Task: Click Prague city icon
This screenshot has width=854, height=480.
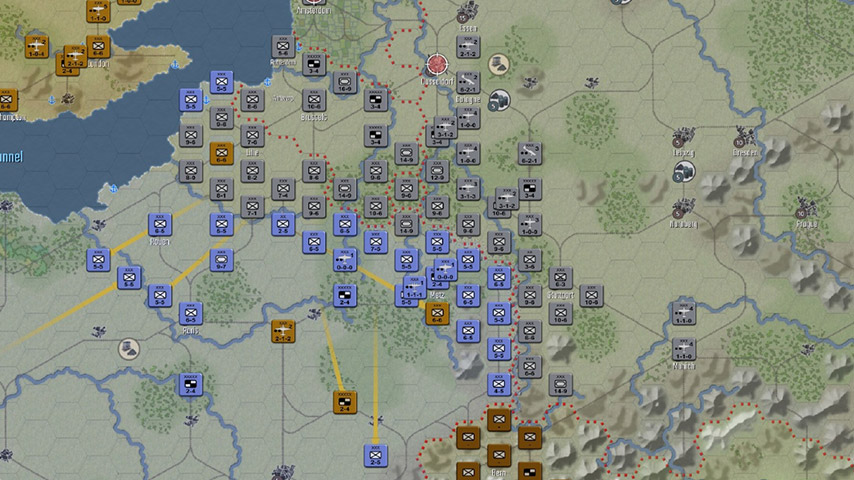Action: click(806, 208)
